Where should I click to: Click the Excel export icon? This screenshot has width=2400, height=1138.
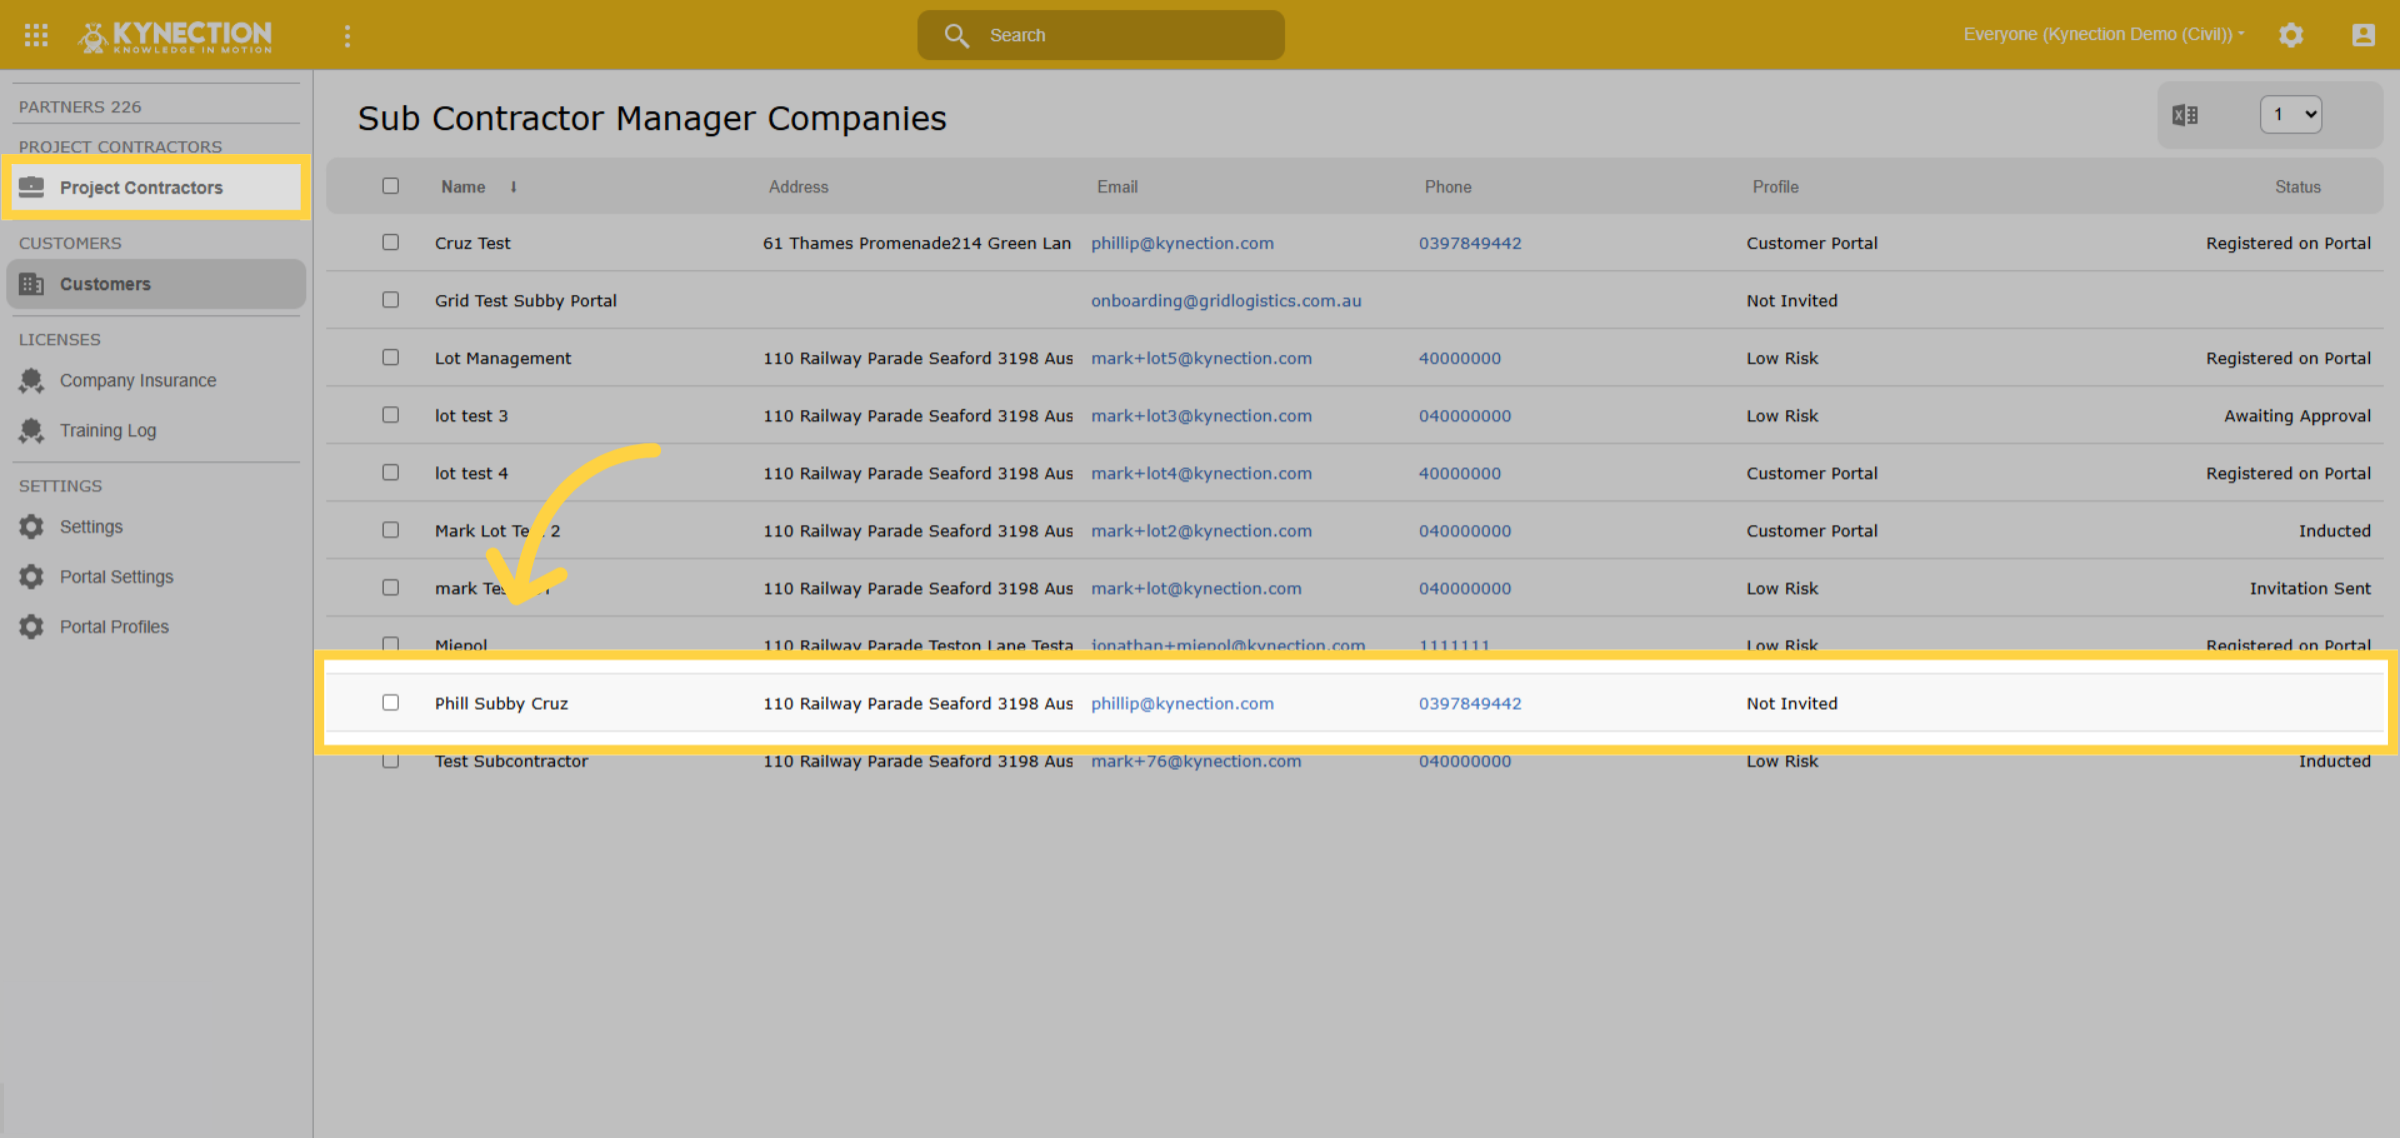pyautogui.click(x=2185, y=115)
